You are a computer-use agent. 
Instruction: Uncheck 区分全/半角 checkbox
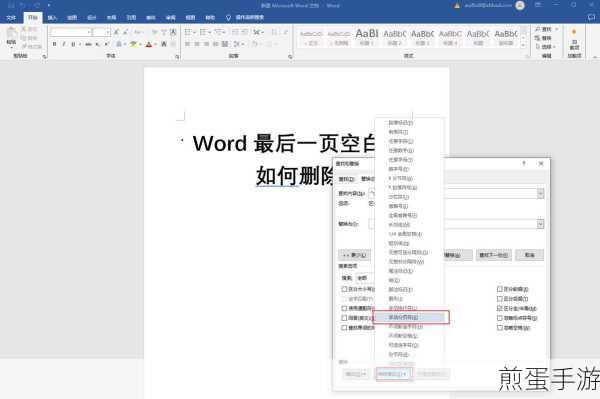[499, 308]
